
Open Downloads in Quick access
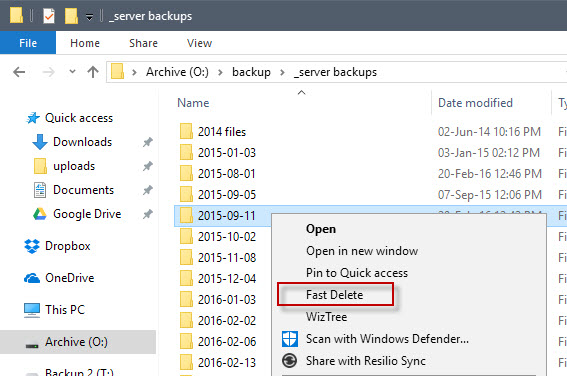point(82,142)
